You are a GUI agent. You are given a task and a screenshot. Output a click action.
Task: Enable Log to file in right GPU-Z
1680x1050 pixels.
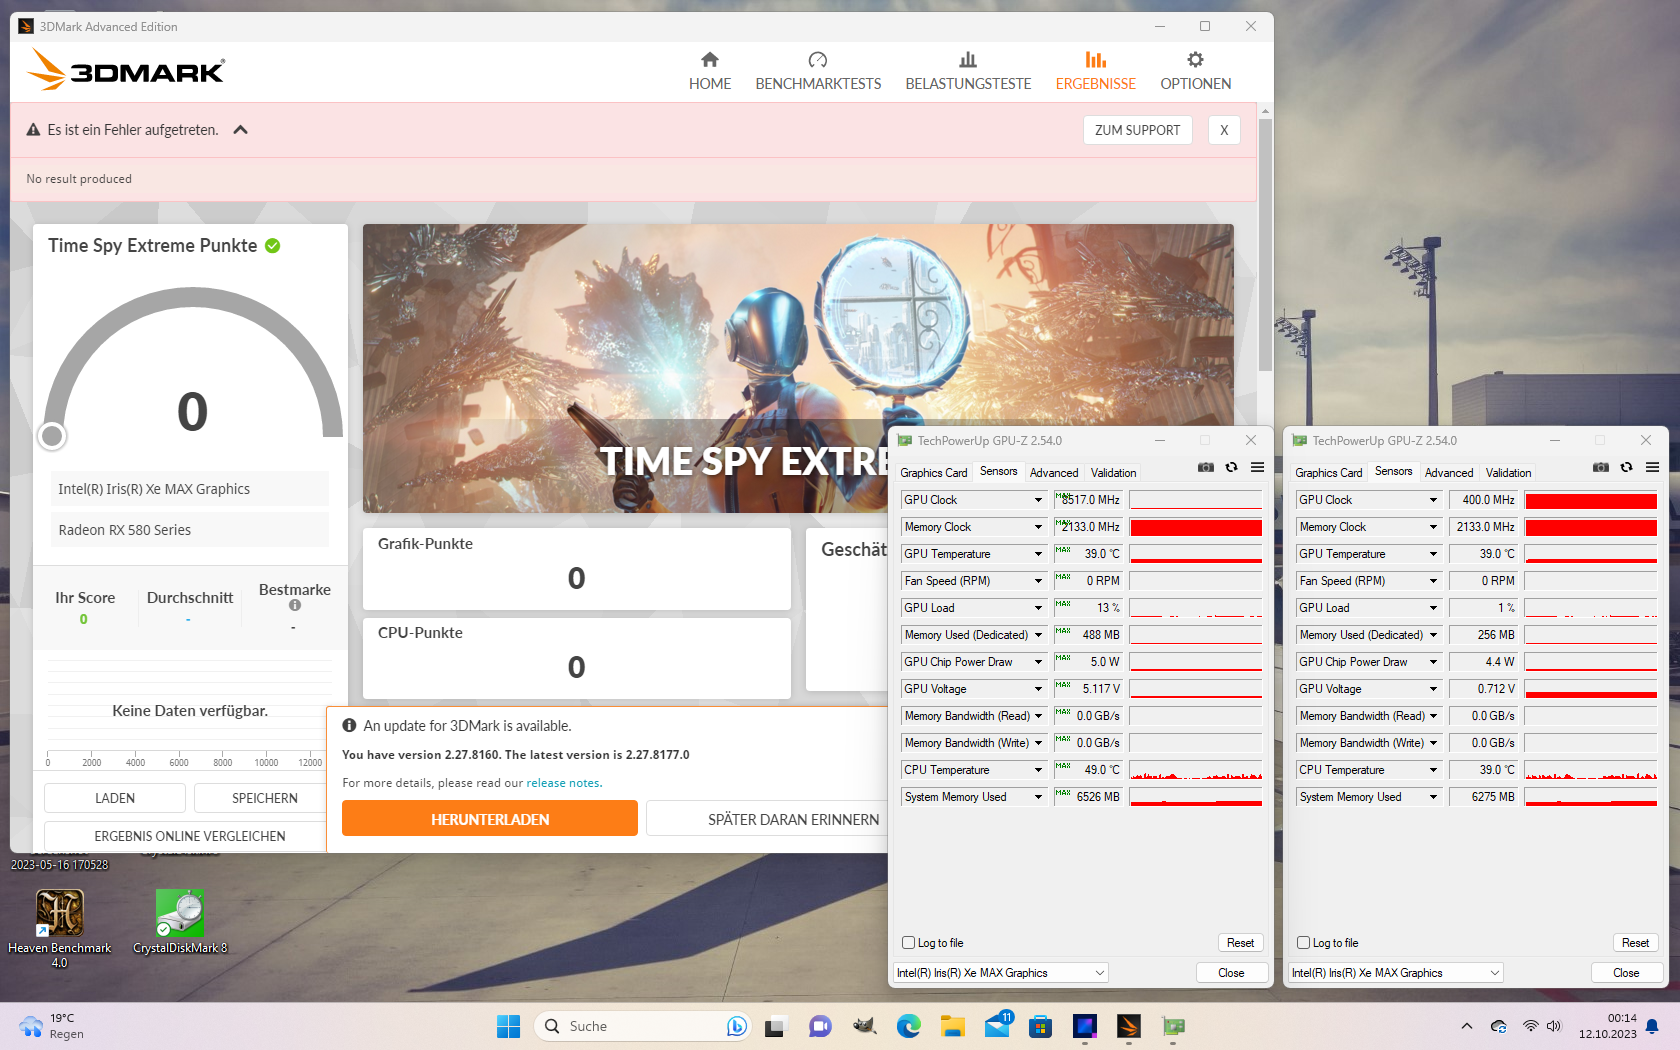(1303, 943)
